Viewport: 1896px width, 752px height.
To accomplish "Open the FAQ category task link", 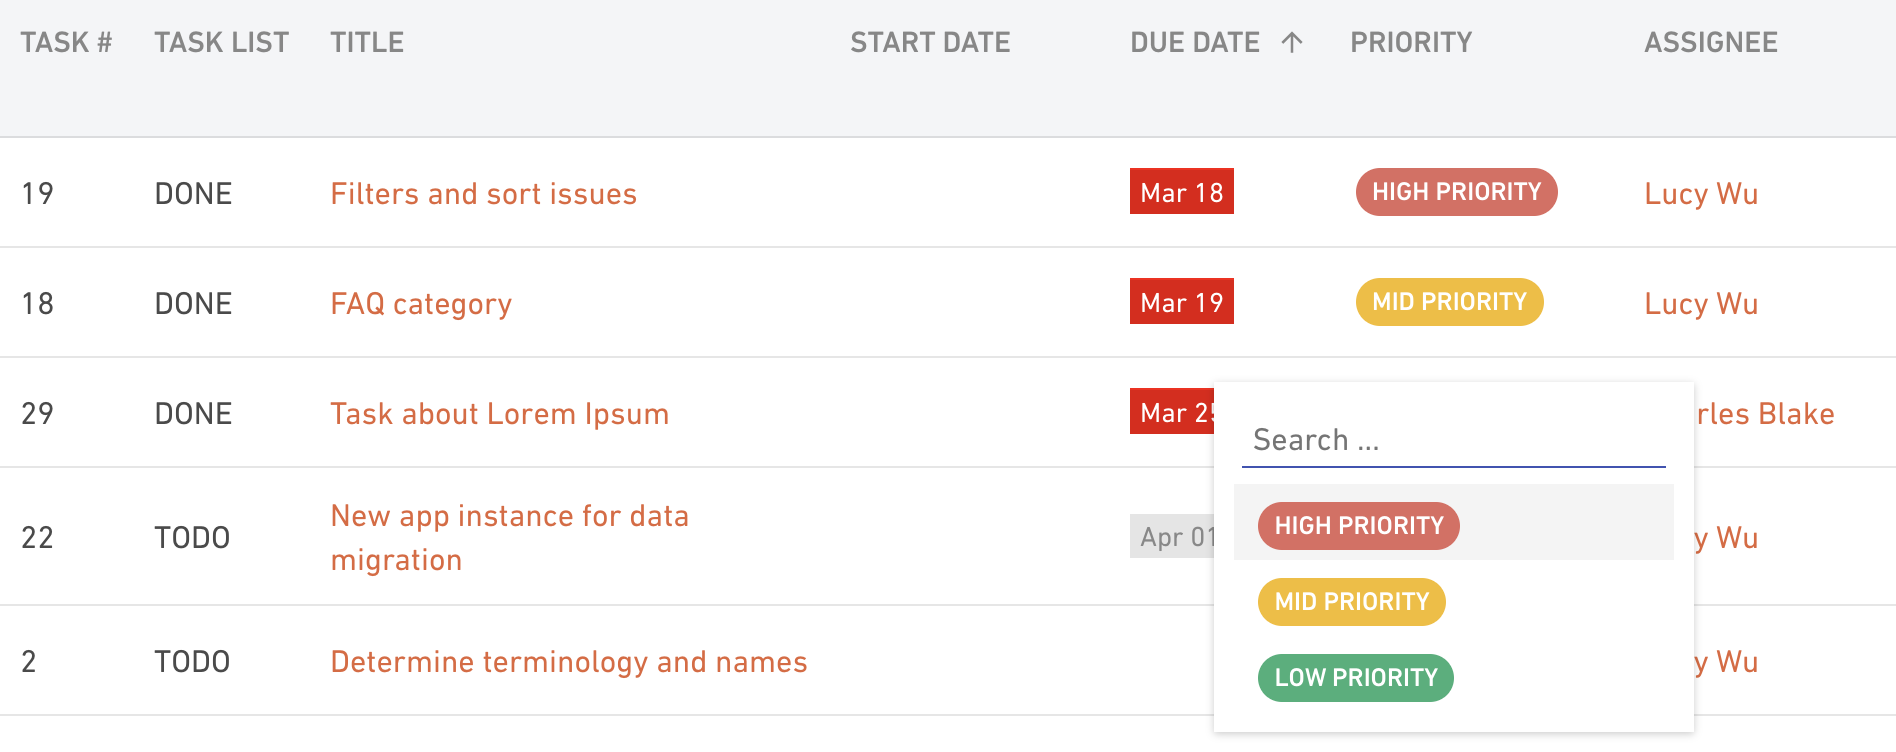I will point(421,304).
